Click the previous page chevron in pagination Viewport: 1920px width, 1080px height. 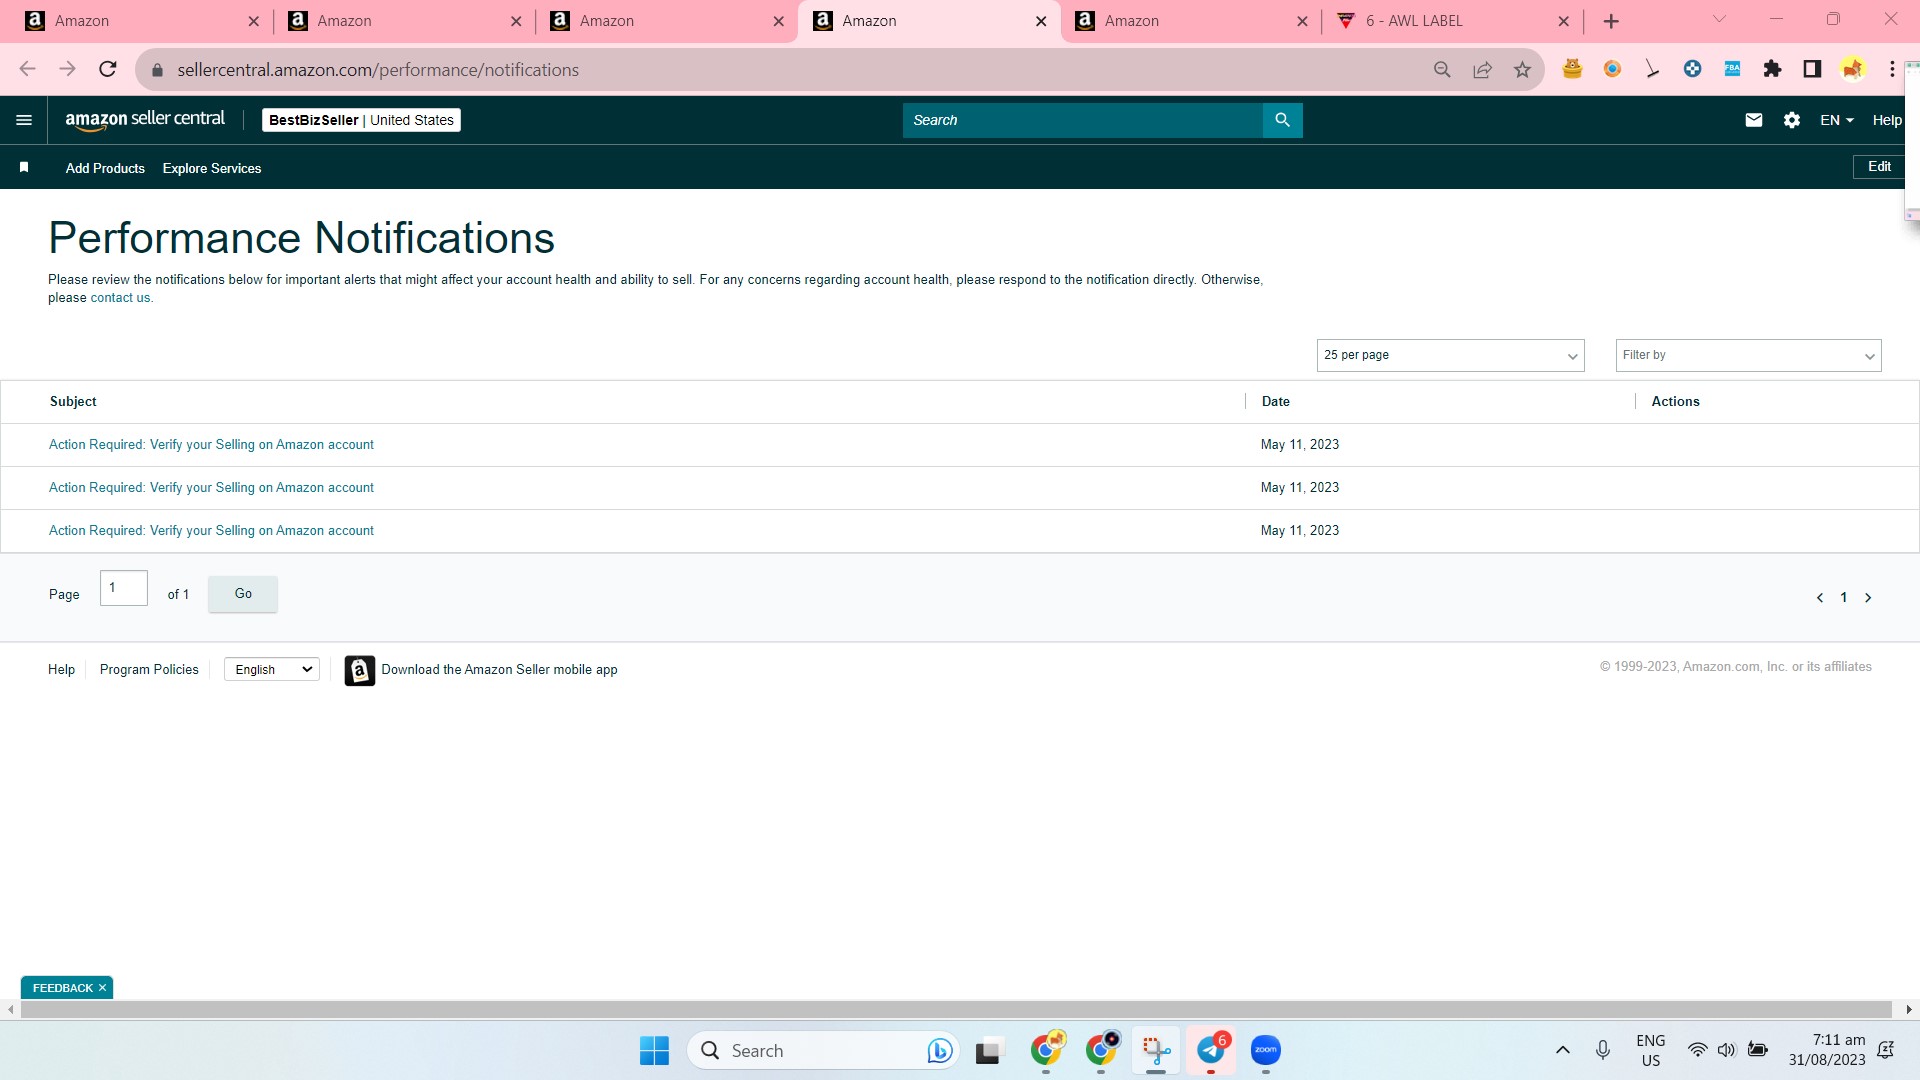1819,598
